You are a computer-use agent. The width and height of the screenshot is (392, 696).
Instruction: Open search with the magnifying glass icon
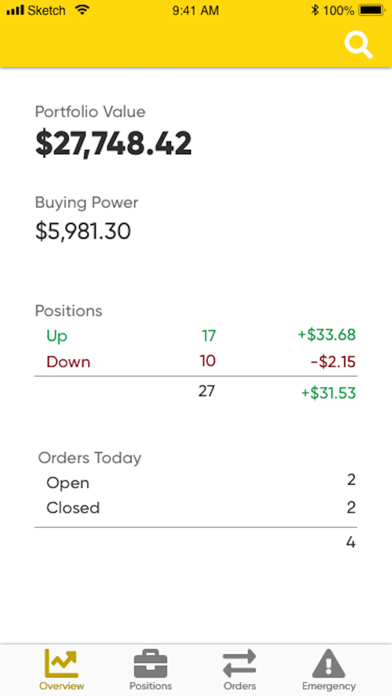pos(358,45)
